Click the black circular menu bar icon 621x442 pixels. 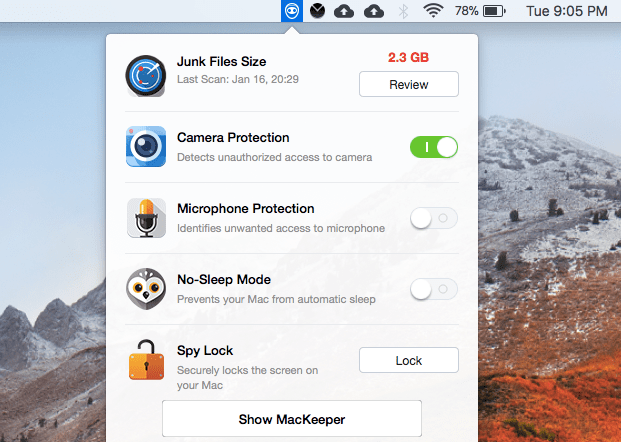click(x=317, y=12)
